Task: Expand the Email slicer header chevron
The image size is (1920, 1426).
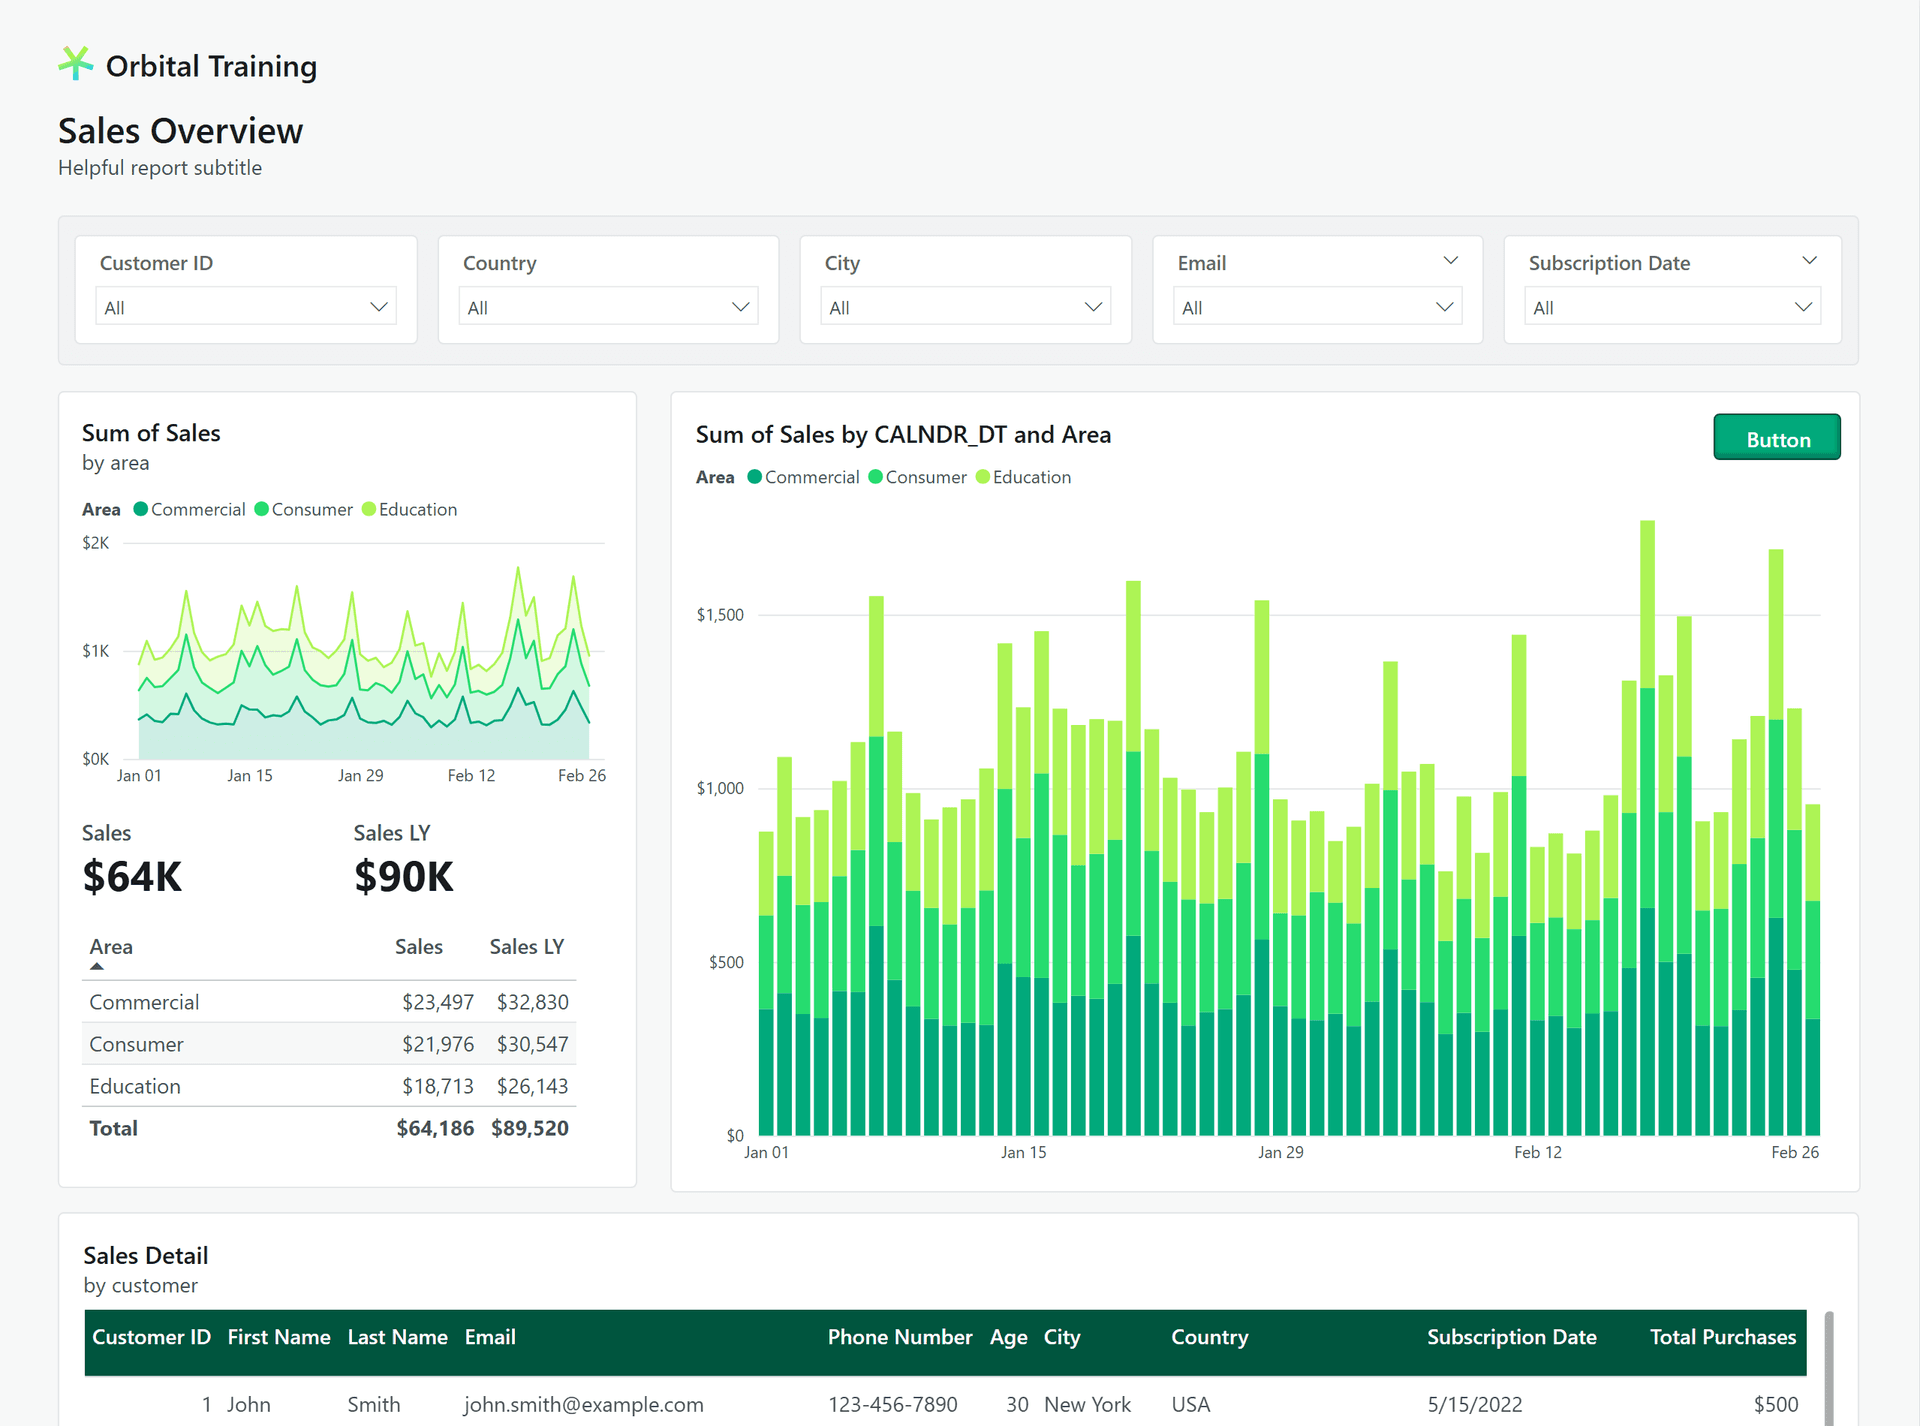Action: (1451, 260)
